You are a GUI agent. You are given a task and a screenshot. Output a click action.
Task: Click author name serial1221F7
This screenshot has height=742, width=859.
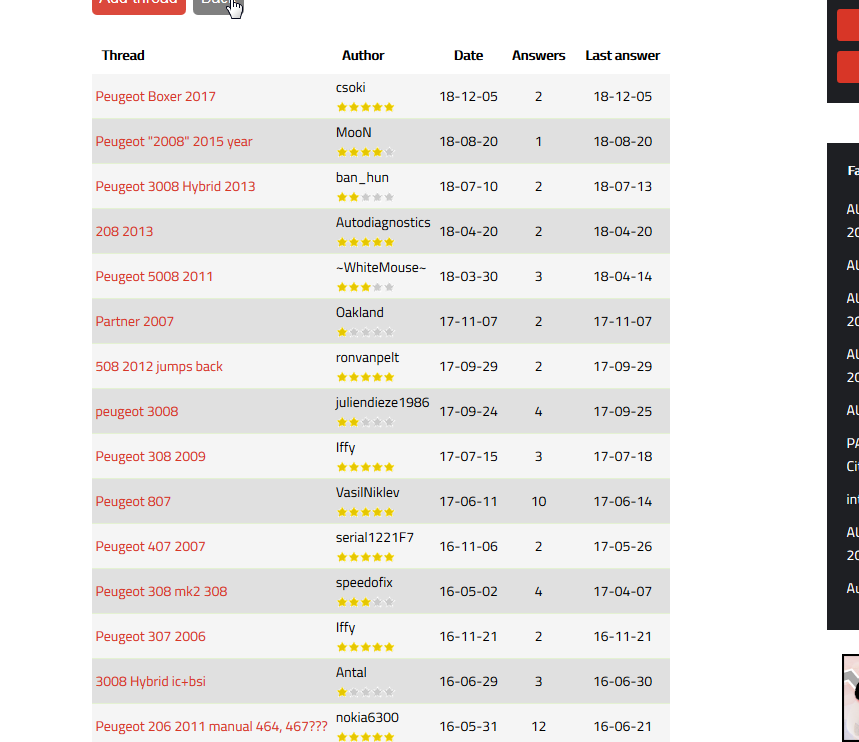click(375, 537)
